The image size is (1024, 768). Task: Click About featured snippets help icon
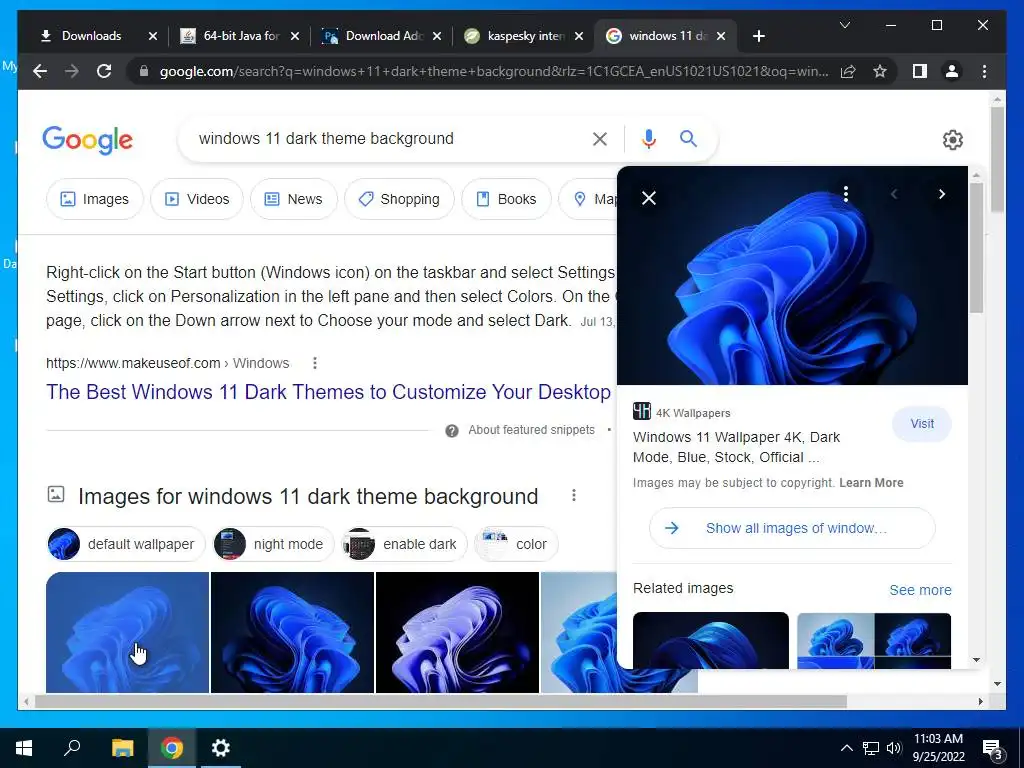452,430
